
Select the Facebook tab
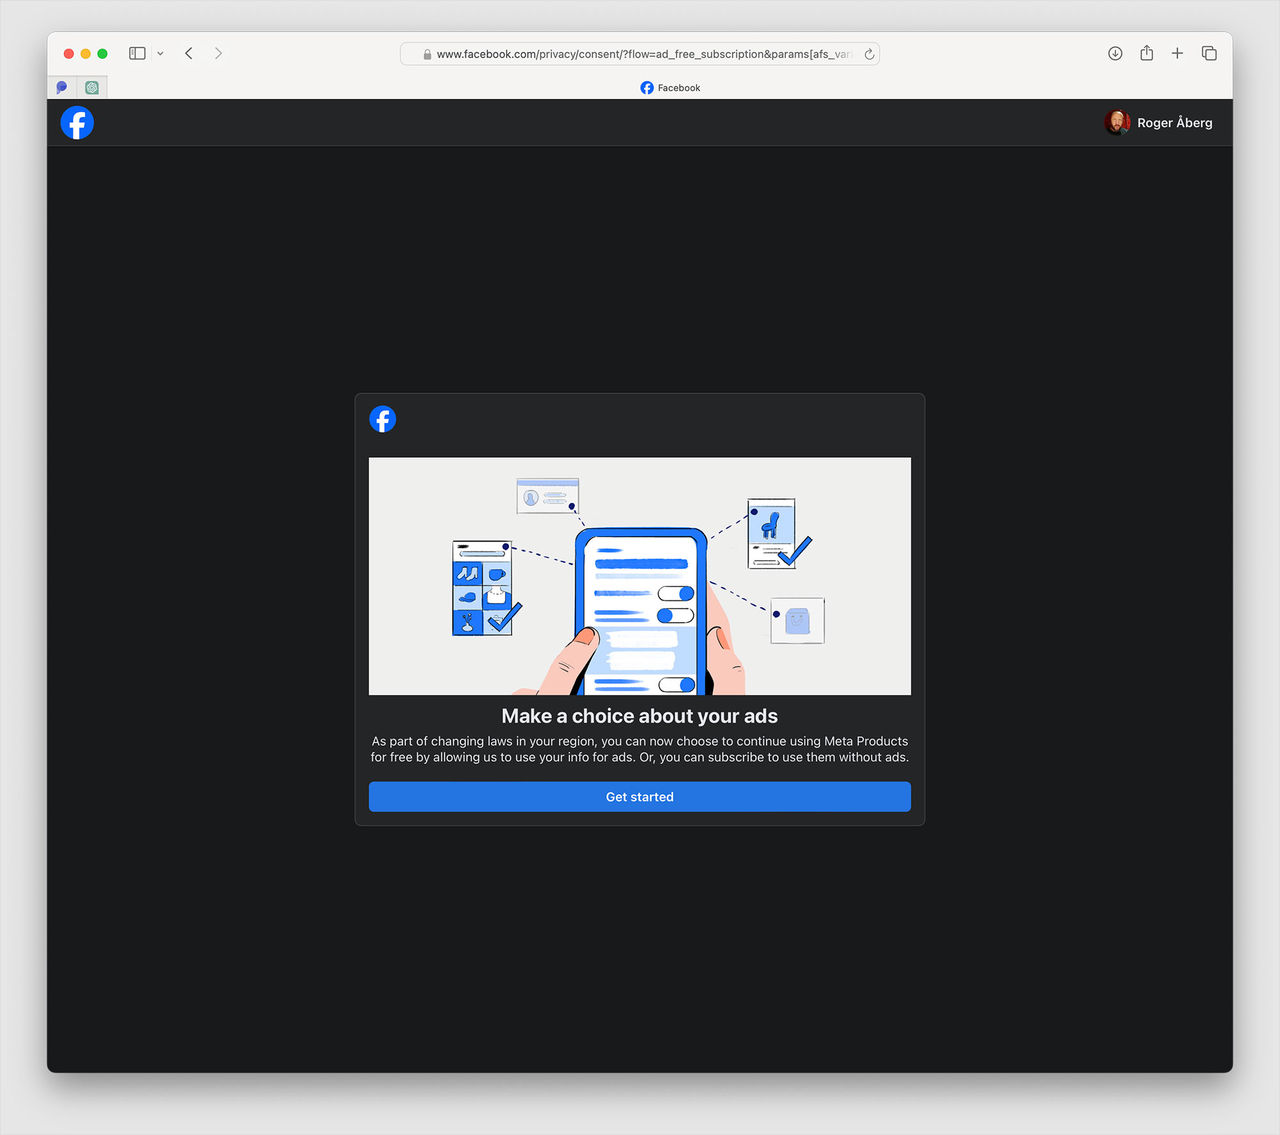[x=670, y=88]
